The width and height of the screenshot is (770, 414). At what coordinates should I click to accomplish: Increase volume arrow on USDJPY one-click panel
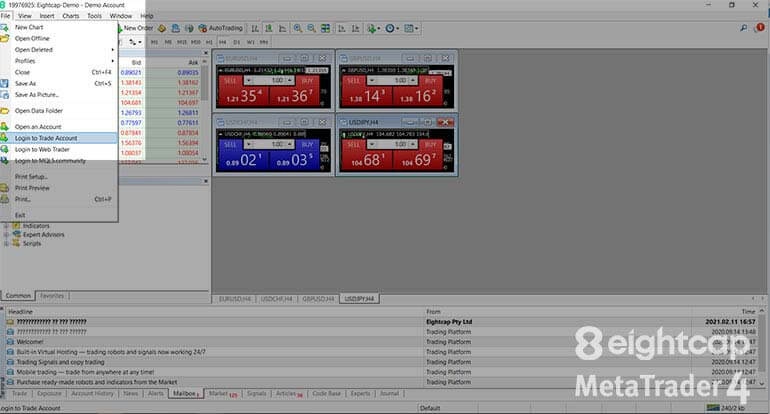coord(413,144)
